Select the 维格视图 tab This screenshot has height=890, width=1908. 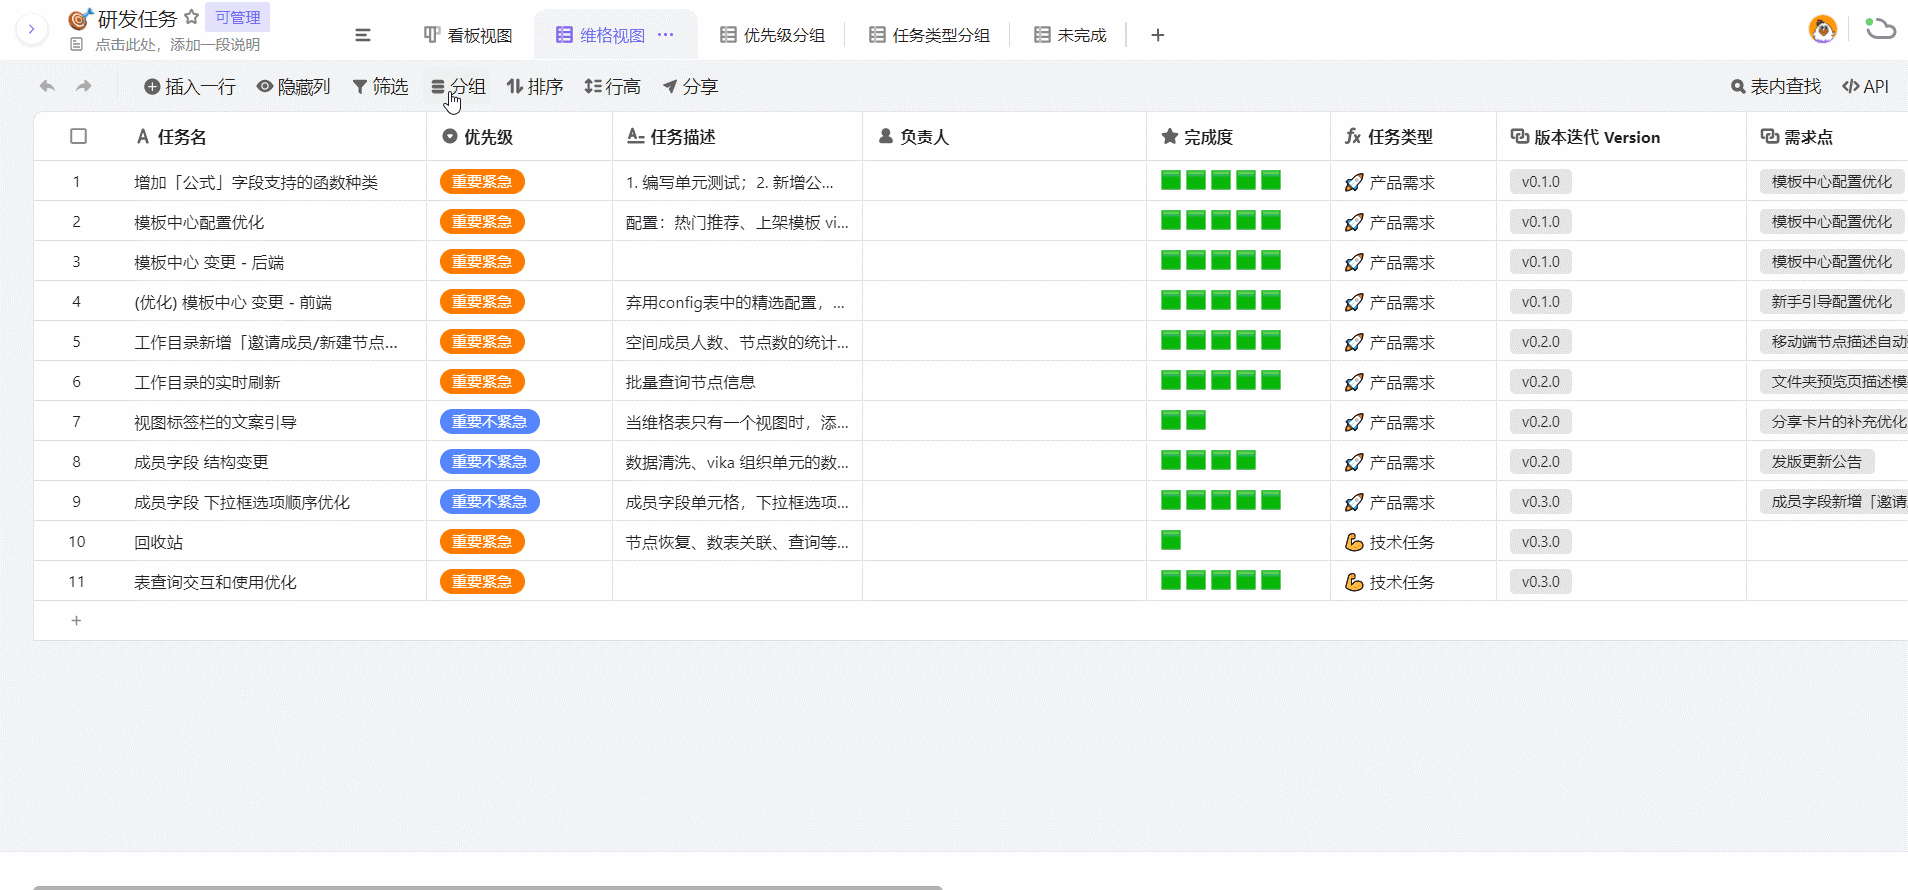pyautogui.click(x=601, y=35)
